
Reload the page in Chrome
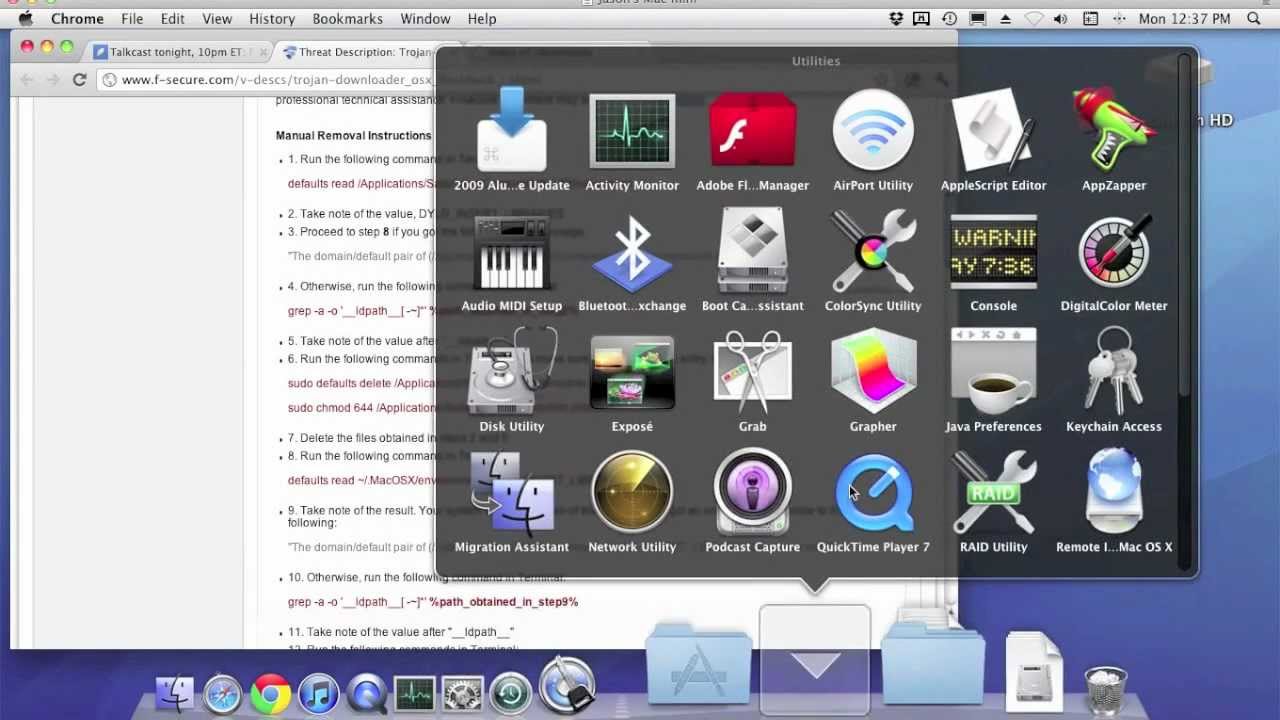point(79,80)
